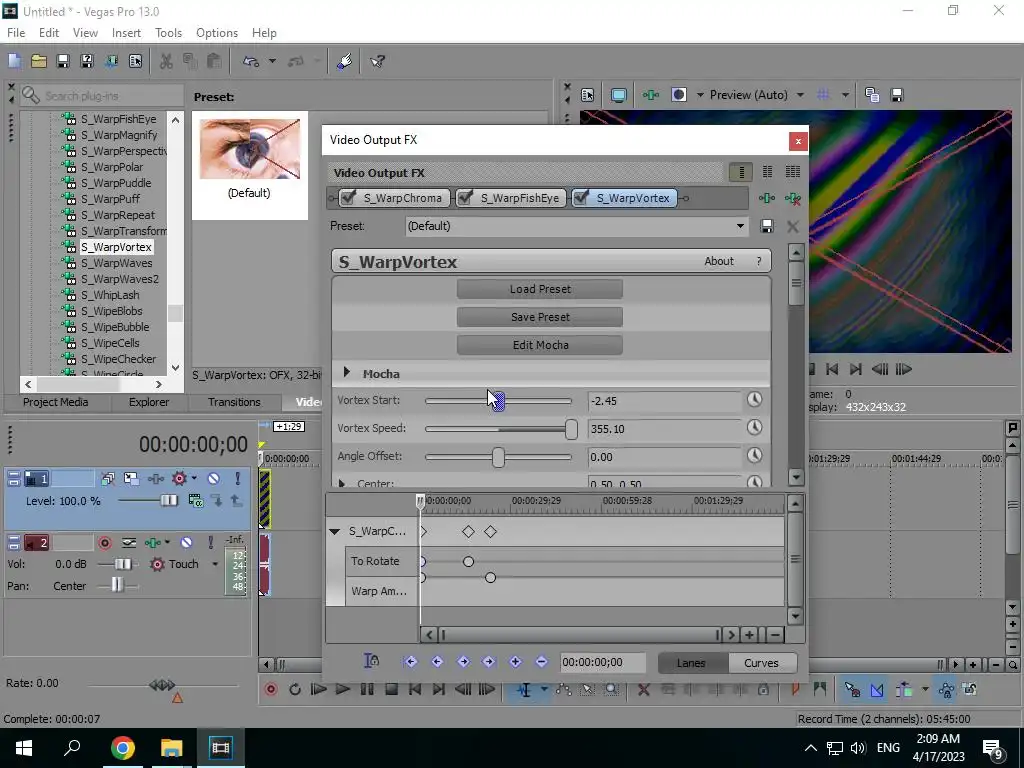The width and height of the screenshot is (1024, 768).
Task: Open the Undo history dropdown arrow
Action: pyautogui.click(x=272, y=61)
